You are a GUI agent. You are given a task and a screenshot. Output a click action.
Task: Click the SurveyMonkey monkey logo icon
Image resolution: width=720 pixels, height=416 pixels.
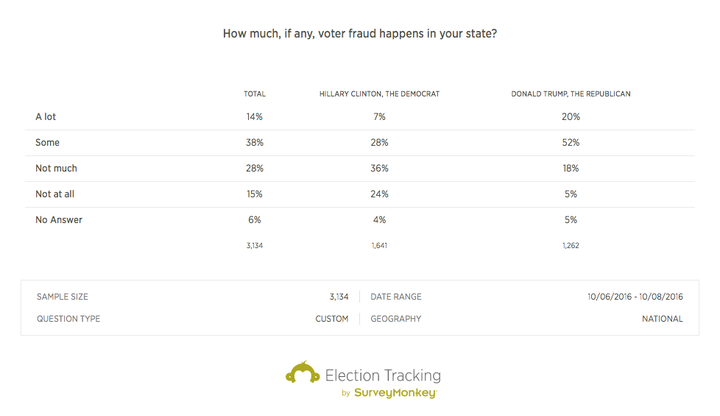(x=303, y=372)
